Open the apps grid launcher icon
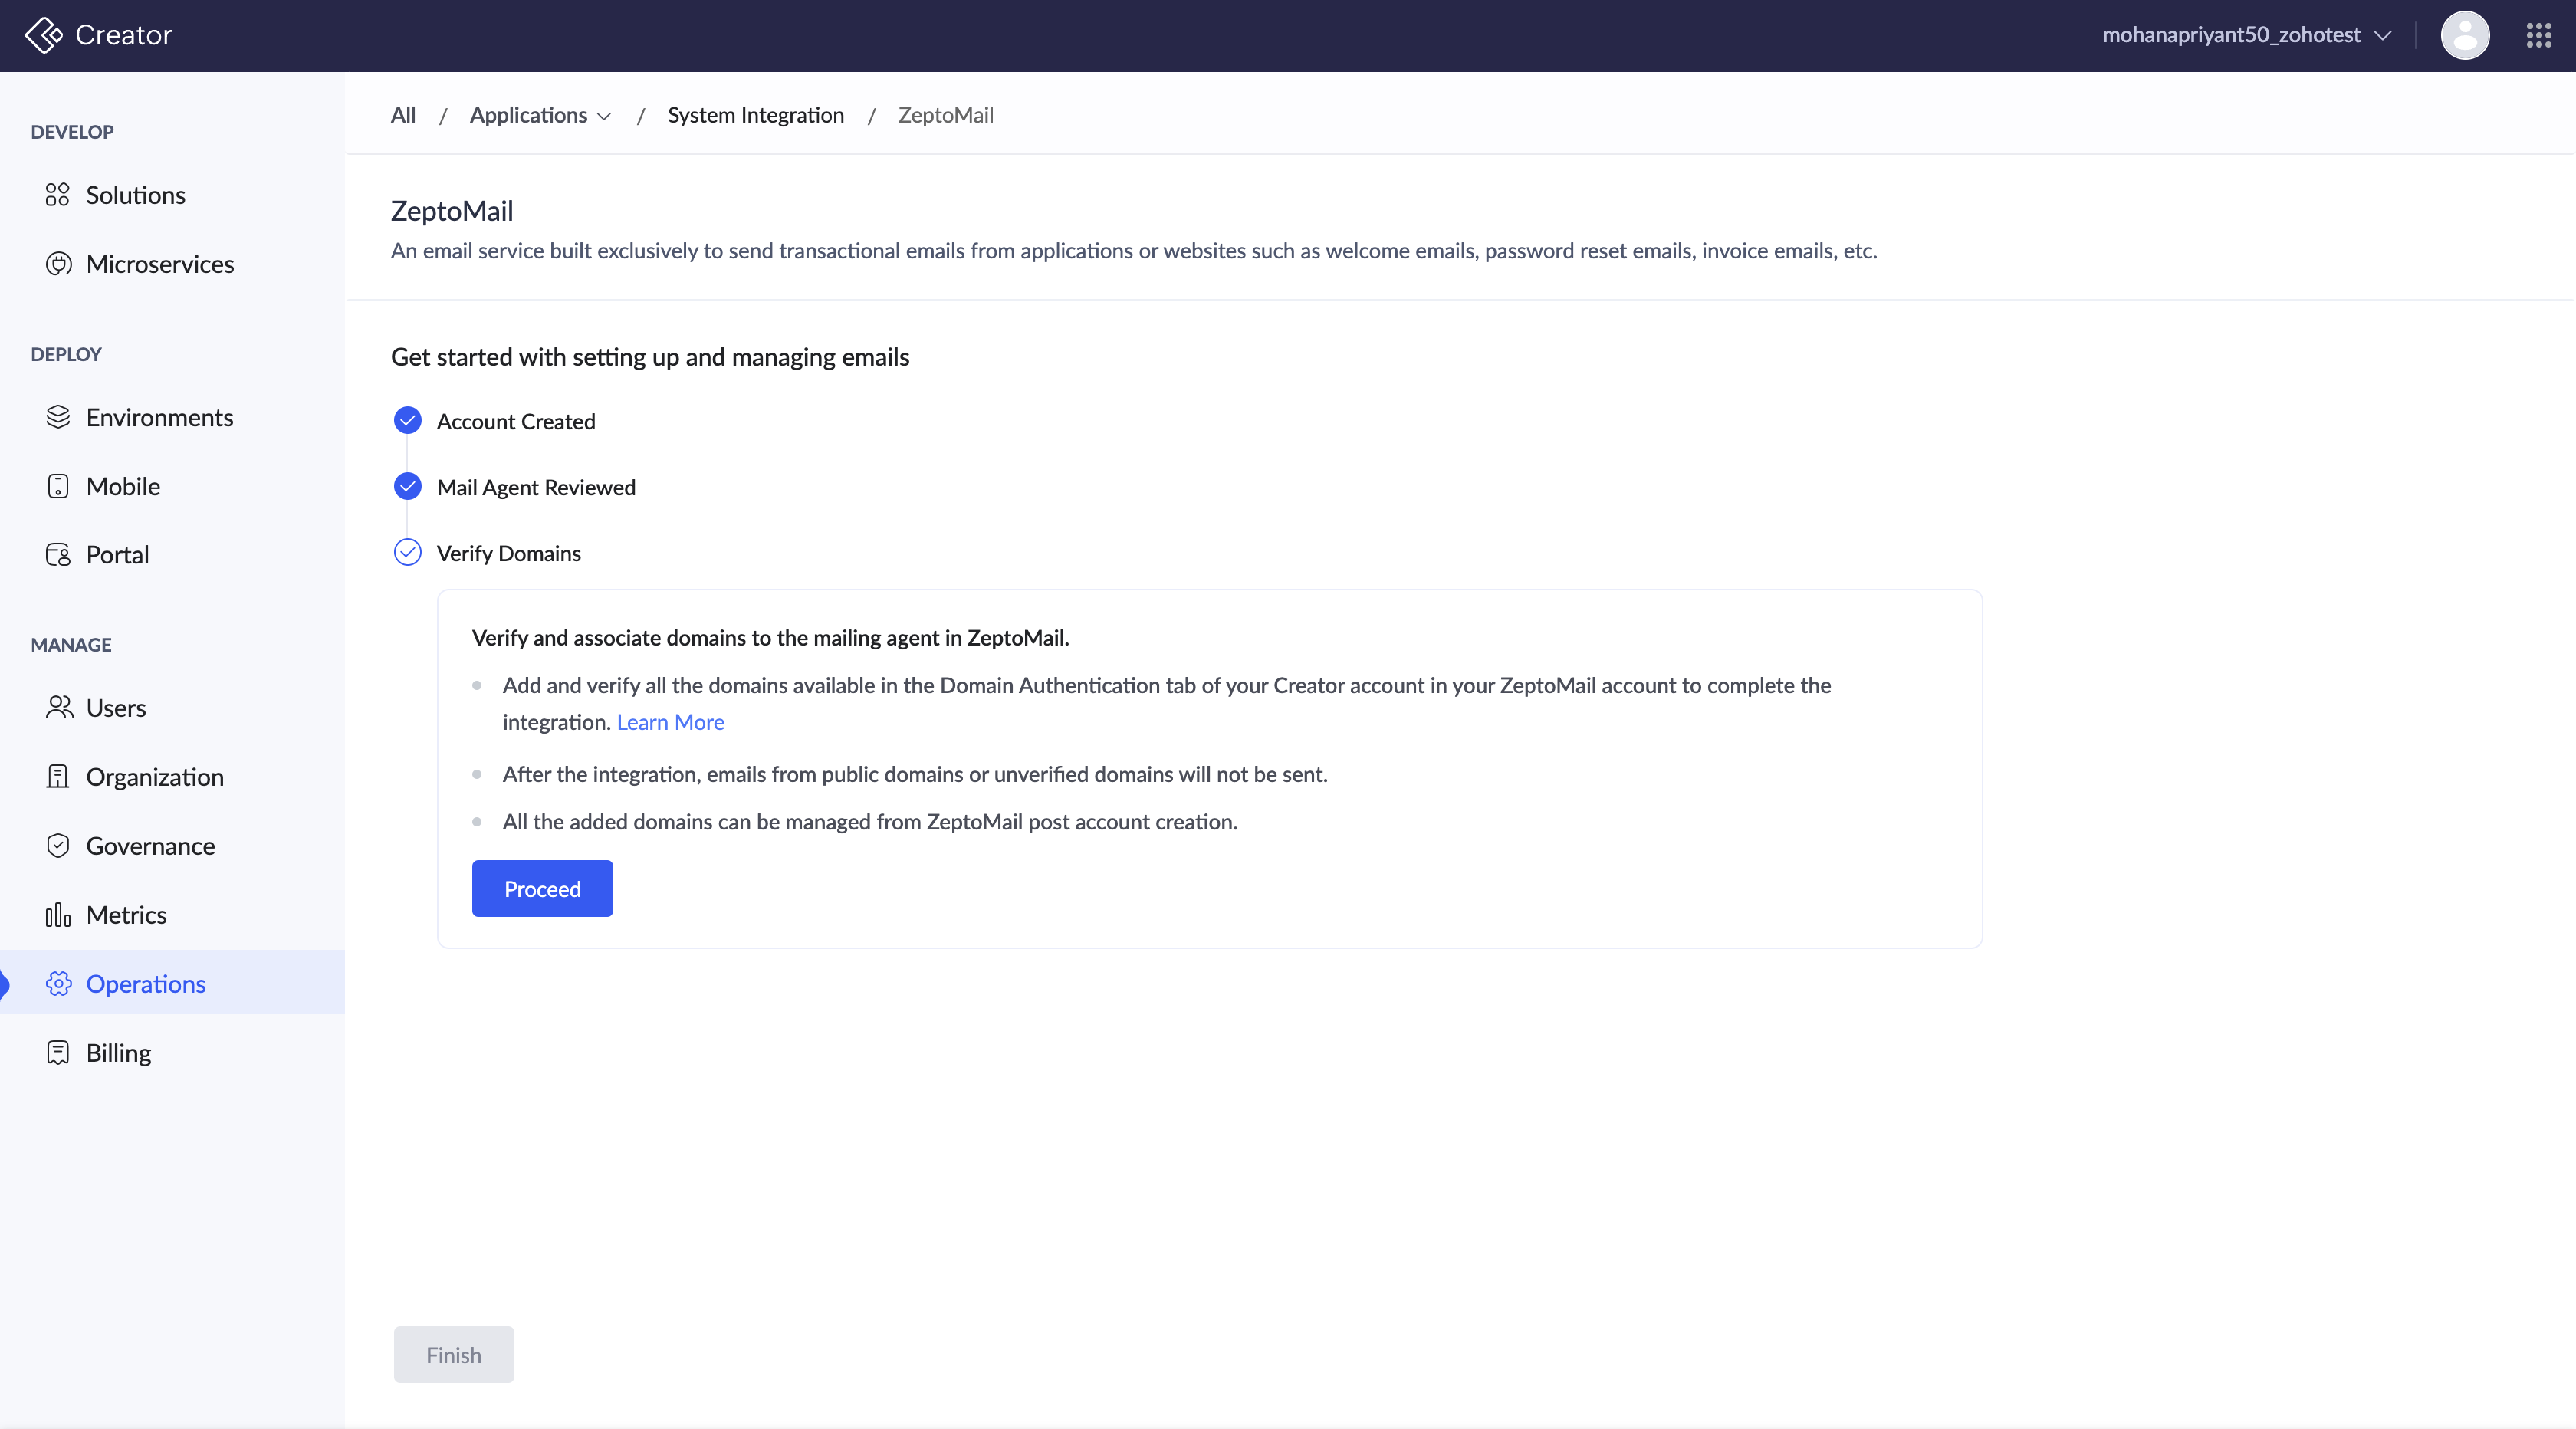 (x=2538, y=35)
